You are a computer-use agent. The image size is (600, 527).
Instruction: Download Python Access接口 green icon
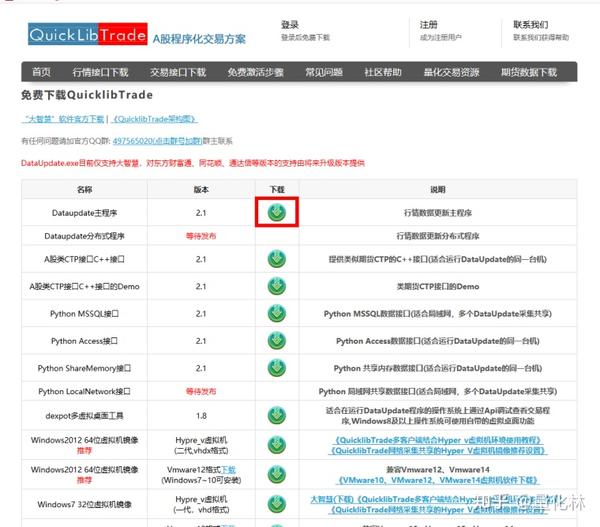point(277,340)
